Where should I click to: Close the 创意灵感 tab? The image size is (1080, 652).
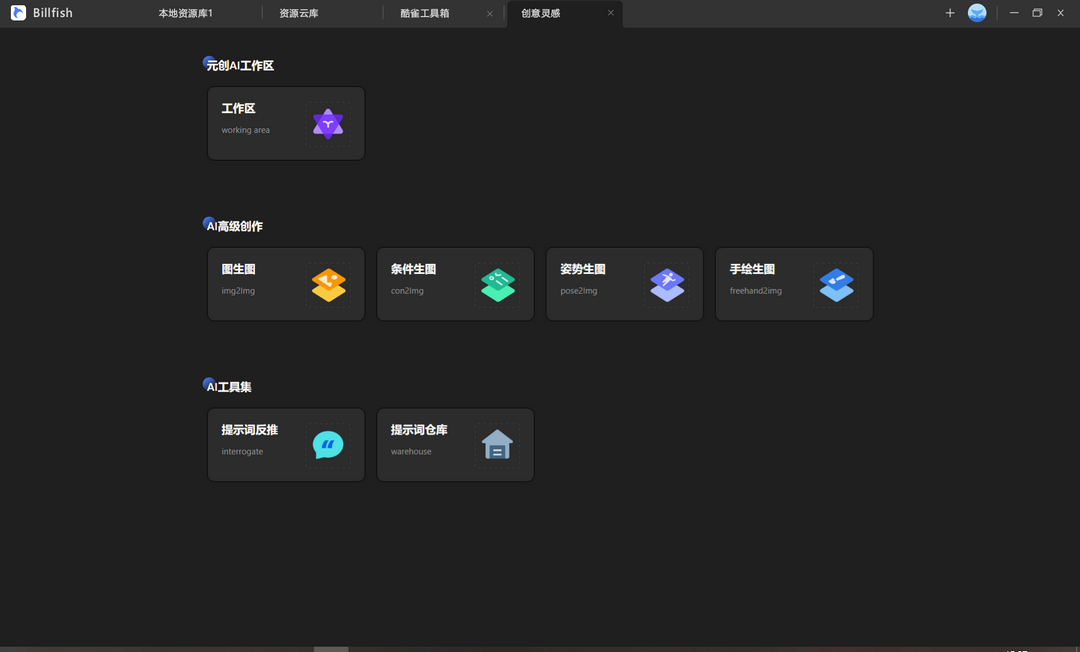611,14
